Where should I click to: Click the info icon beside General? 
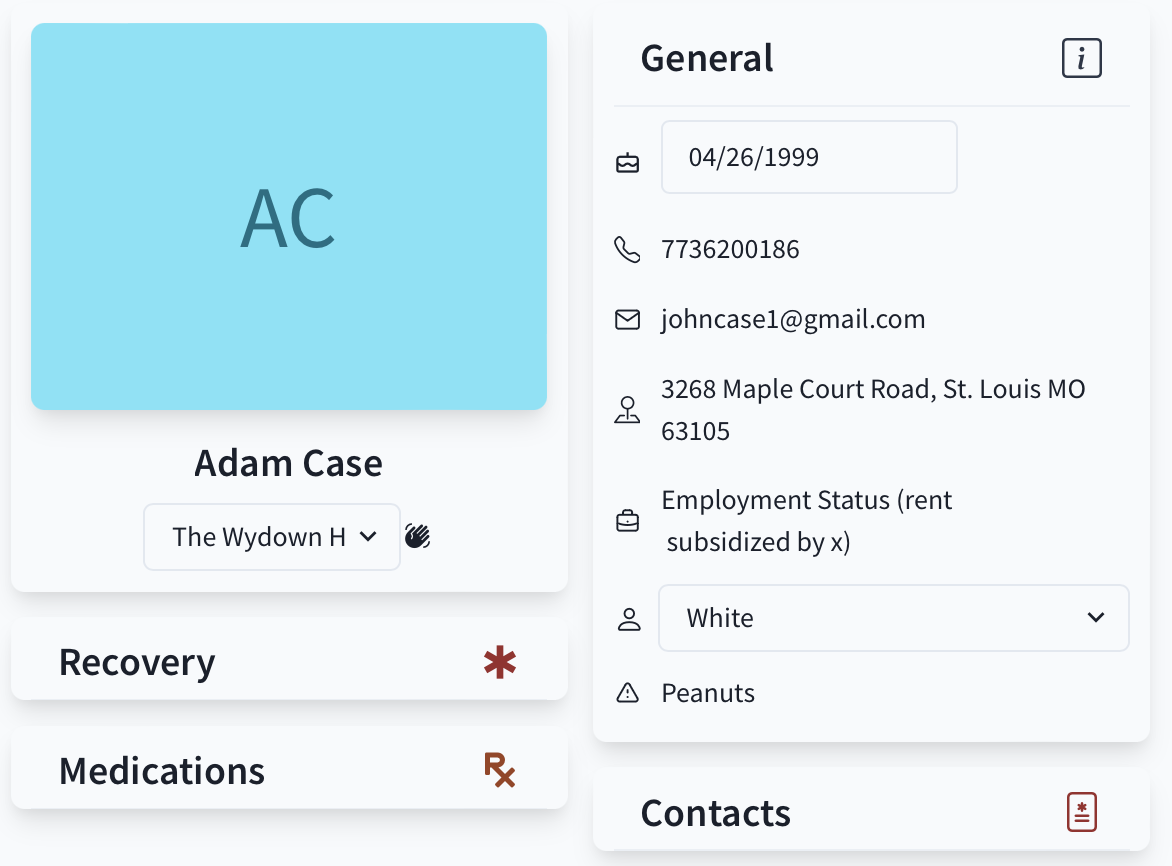(1082, 58)
